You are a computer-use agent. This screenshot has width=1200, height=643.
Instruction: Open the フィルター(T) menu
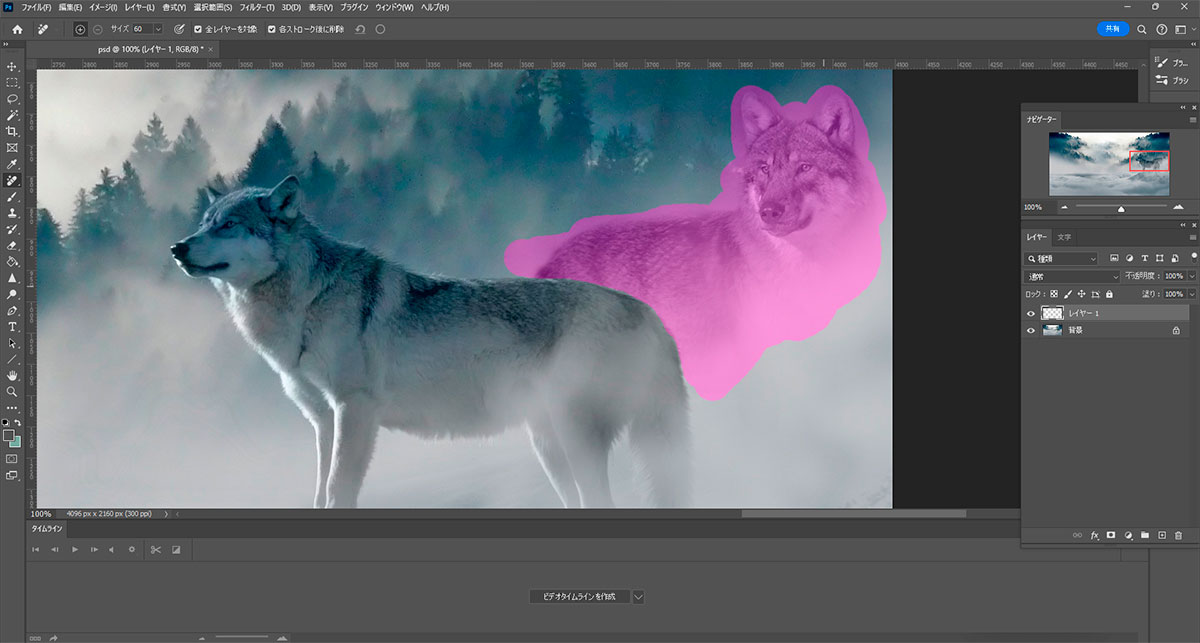(x=258, y=8)
